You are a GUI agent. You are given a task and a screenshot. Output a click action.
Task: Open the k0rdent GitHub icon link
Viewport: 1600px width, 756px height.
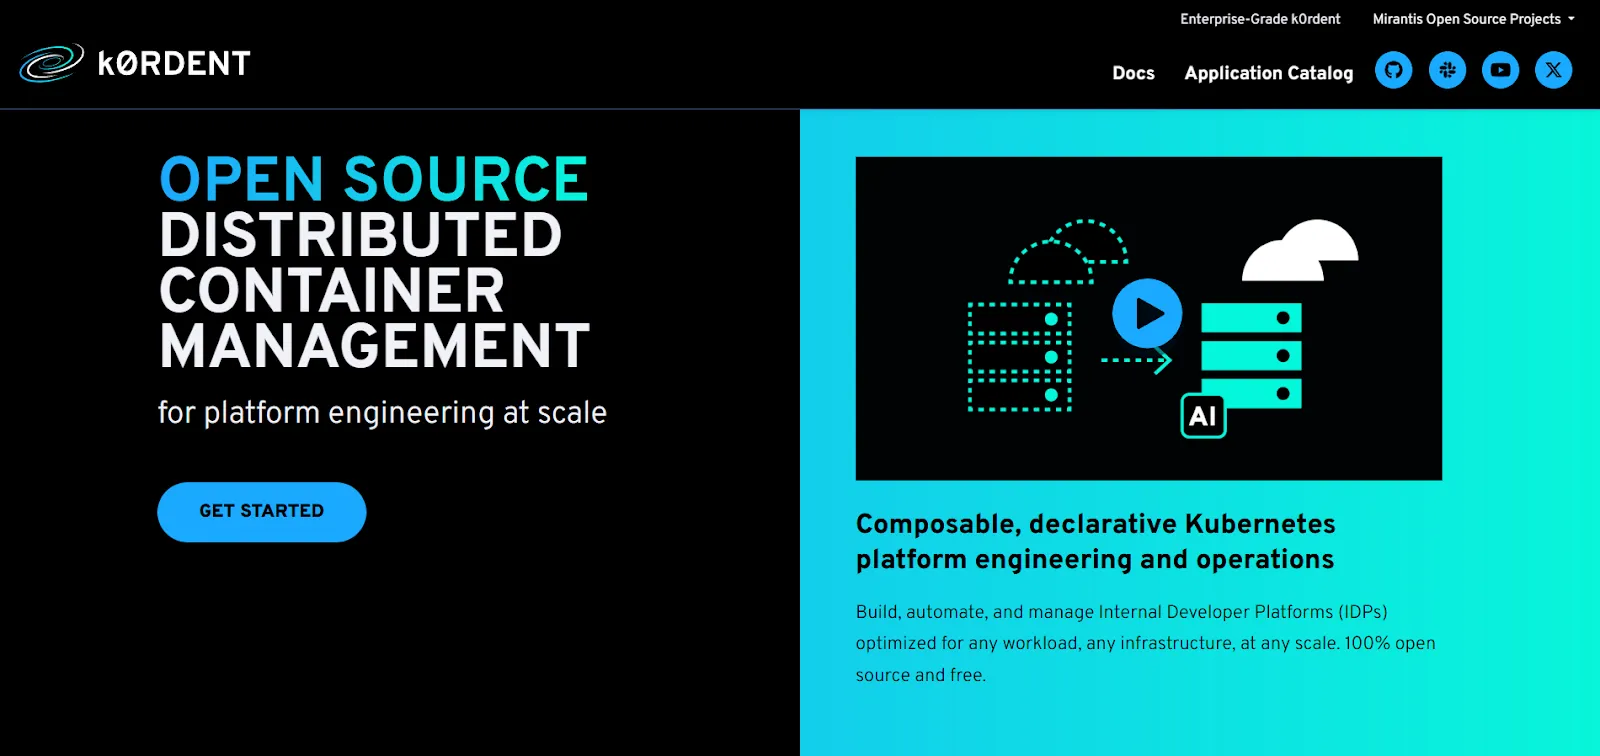(1393, 70)
